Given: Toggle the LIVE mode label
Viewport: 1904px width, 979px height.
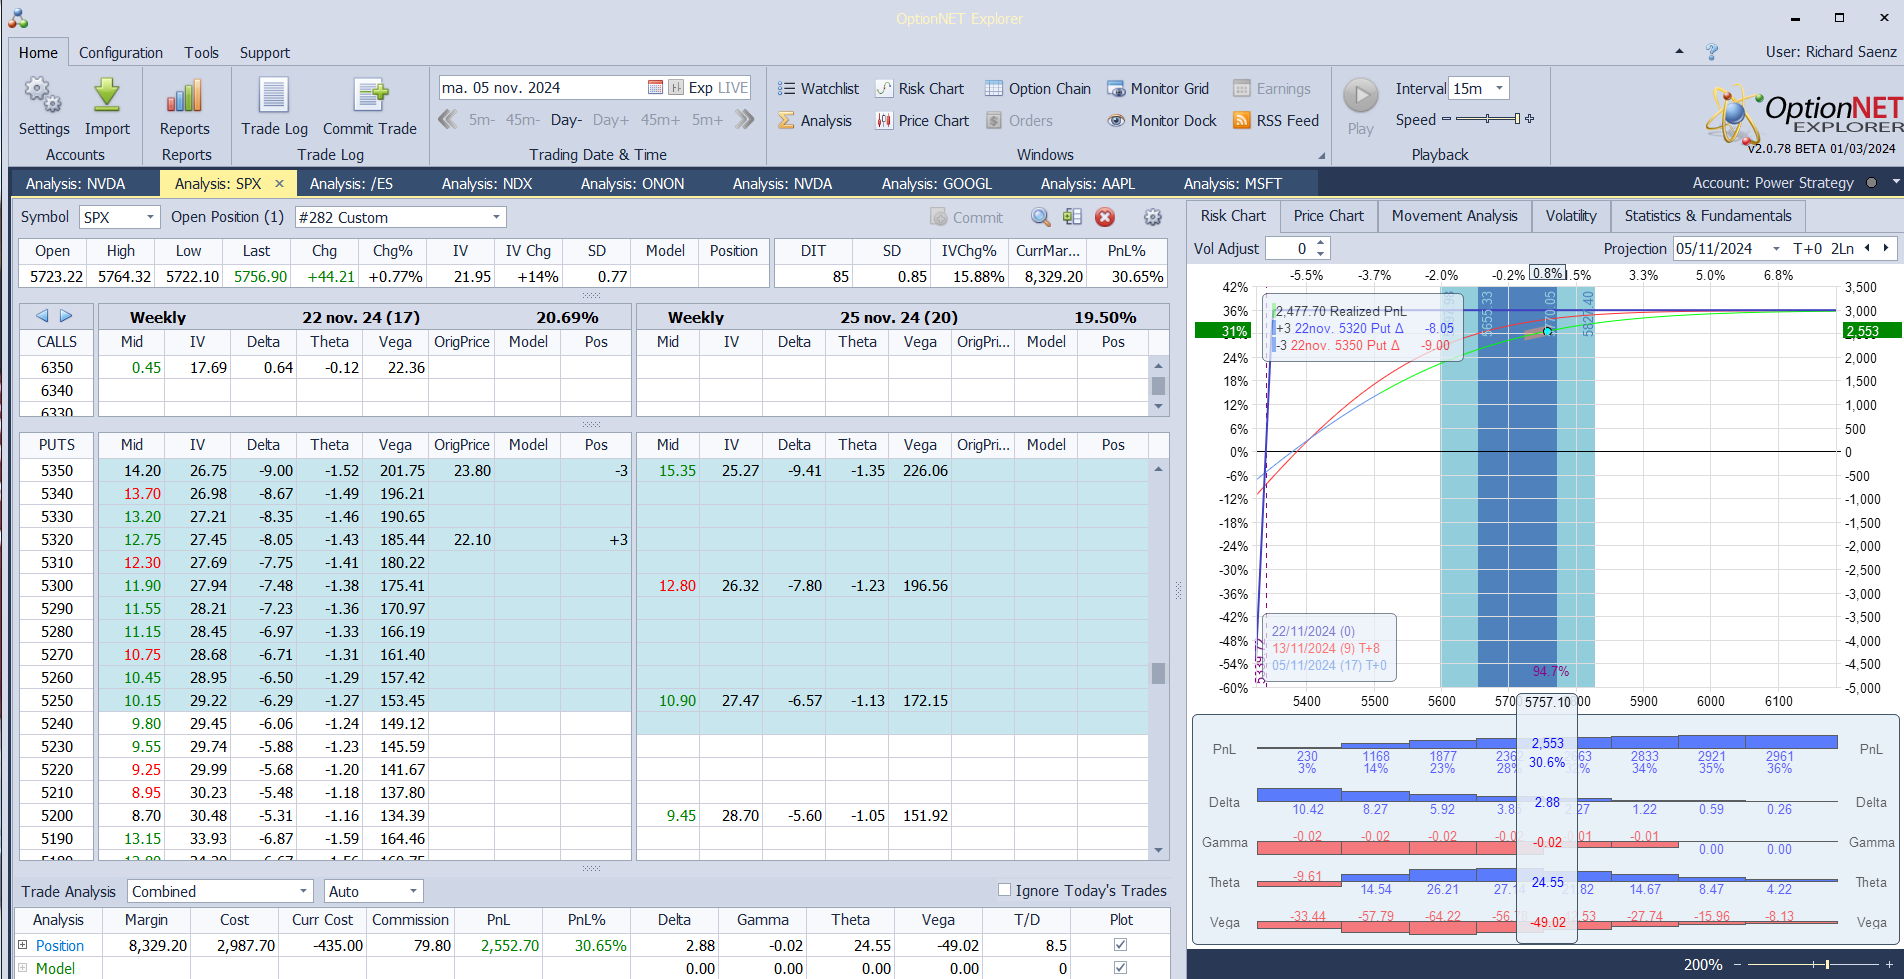Looking at the screenshot, I should pos(733,88).
